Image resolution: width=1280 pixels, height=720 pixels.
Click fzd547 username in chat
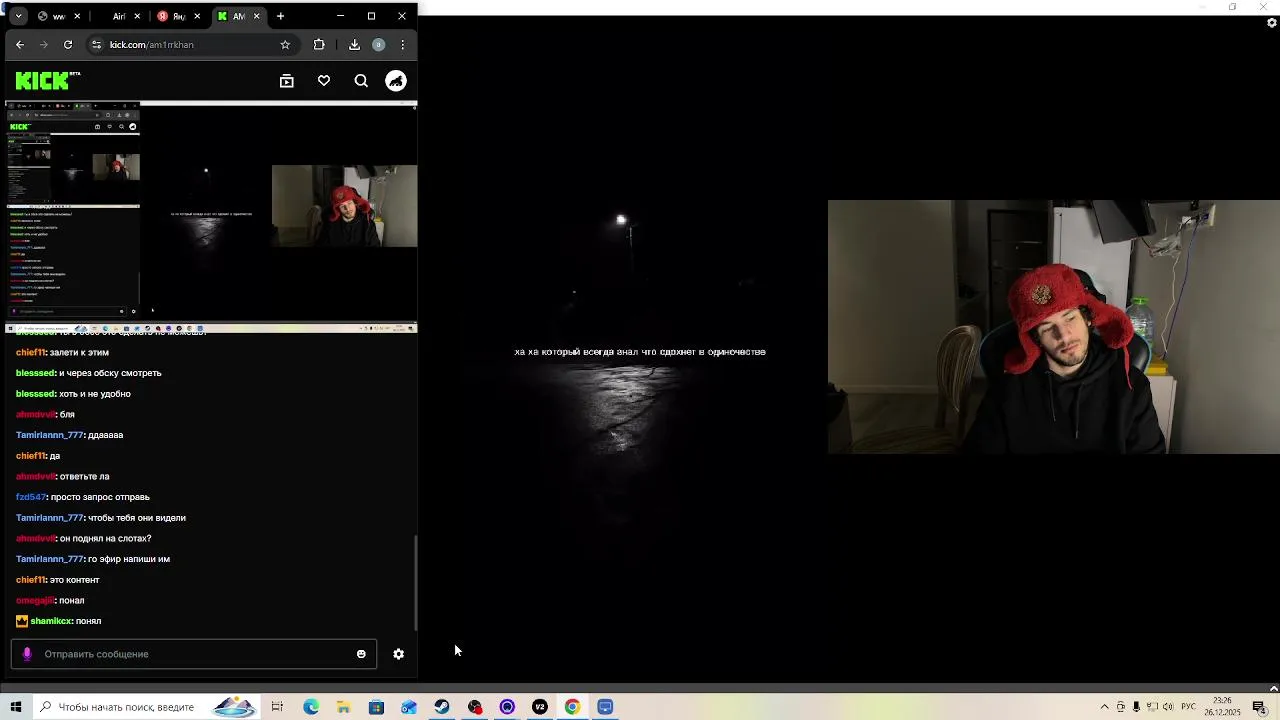coord(31,497)
